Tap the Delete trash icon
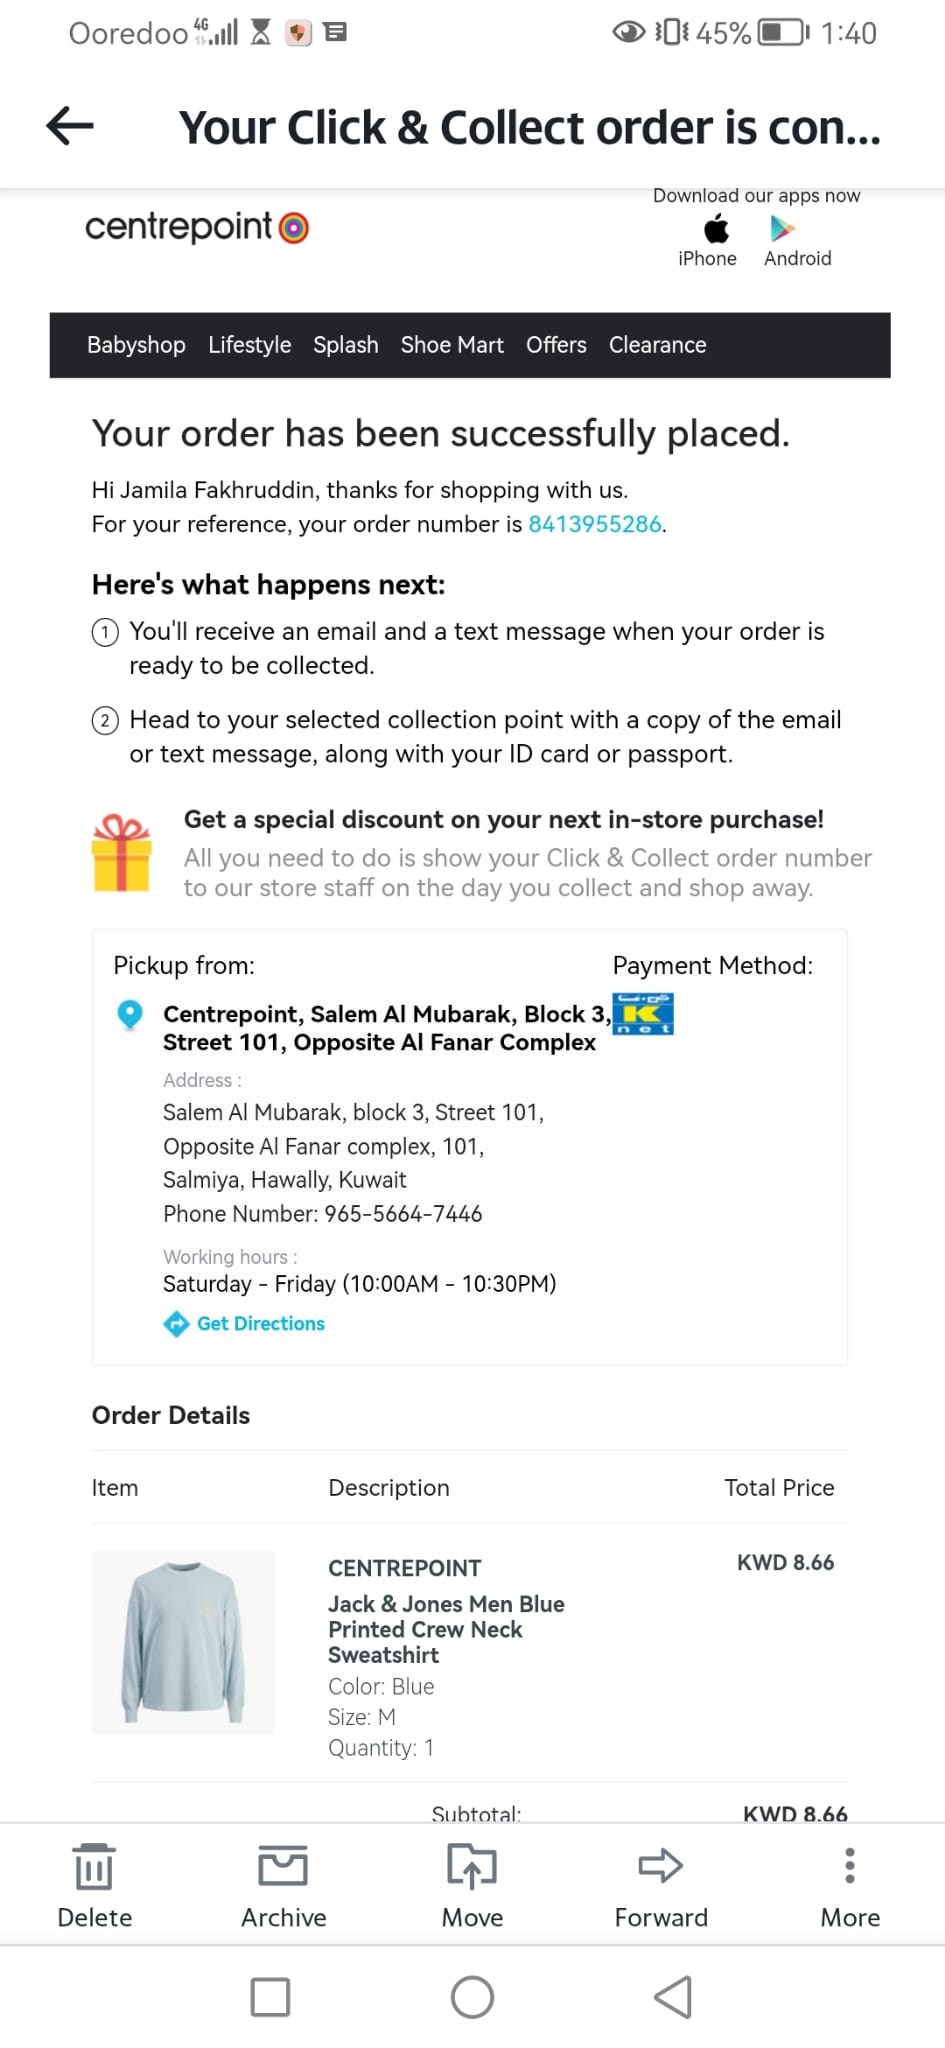 point(94,1867)
